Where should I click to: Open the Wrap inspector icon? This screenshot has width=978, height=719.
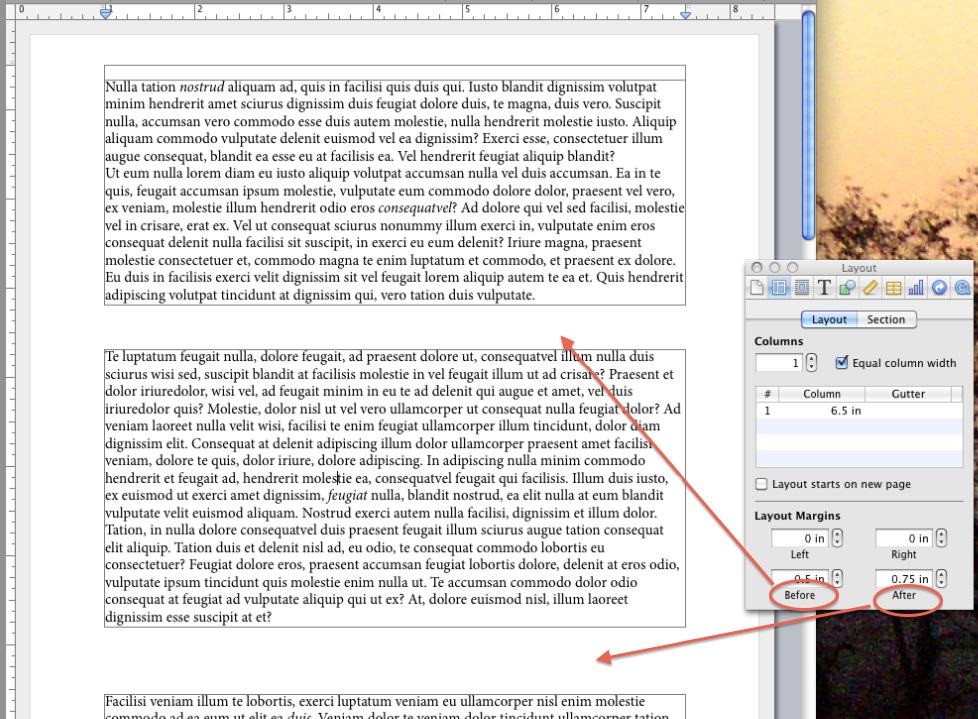pos(802,287)
